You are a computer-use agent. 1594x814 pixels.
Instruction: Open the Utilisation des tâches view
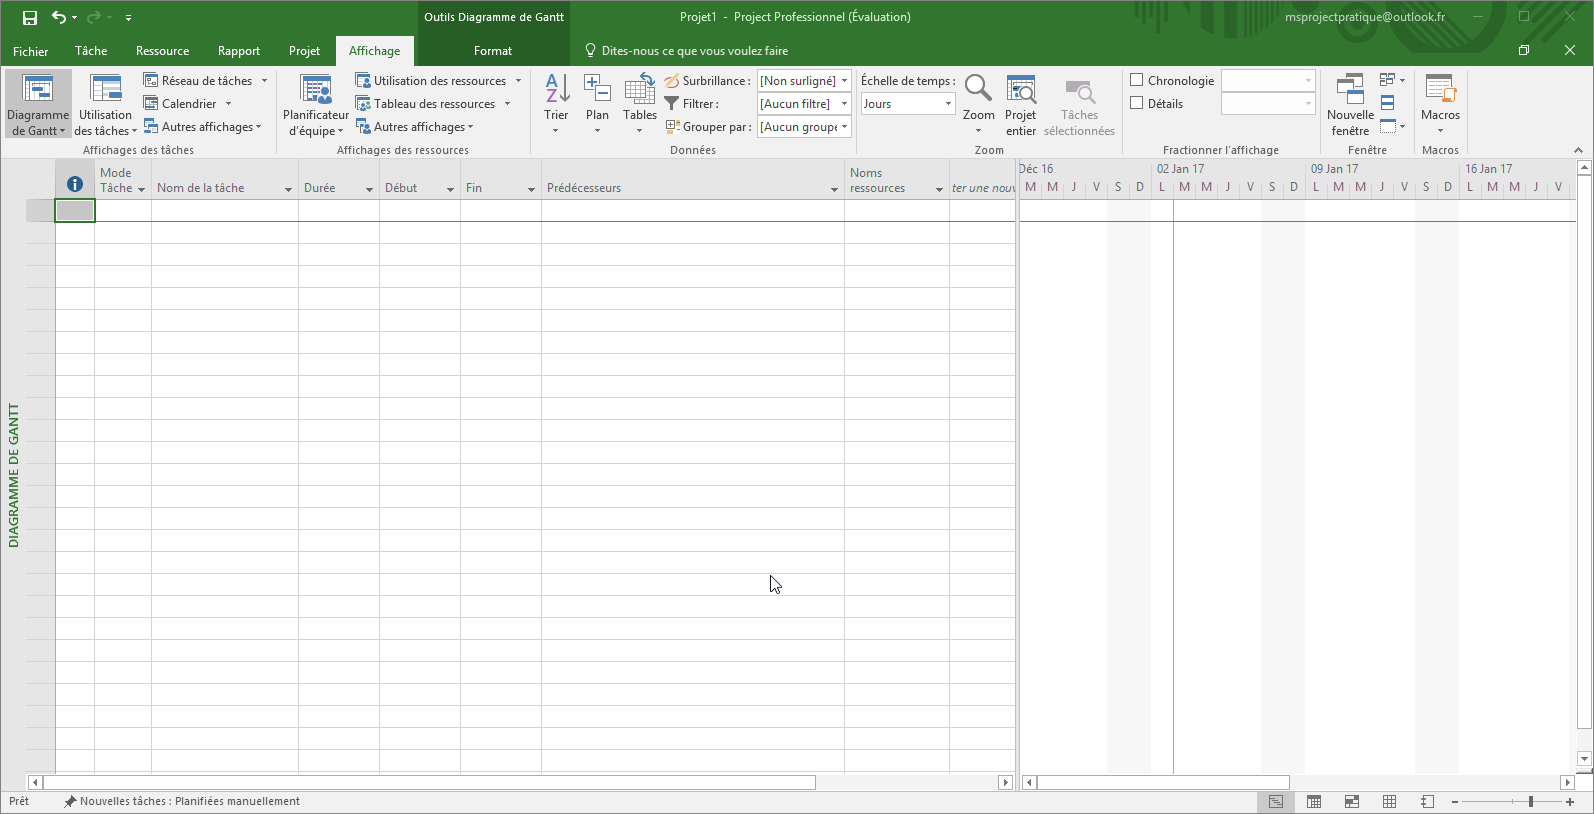coord(105,104)
